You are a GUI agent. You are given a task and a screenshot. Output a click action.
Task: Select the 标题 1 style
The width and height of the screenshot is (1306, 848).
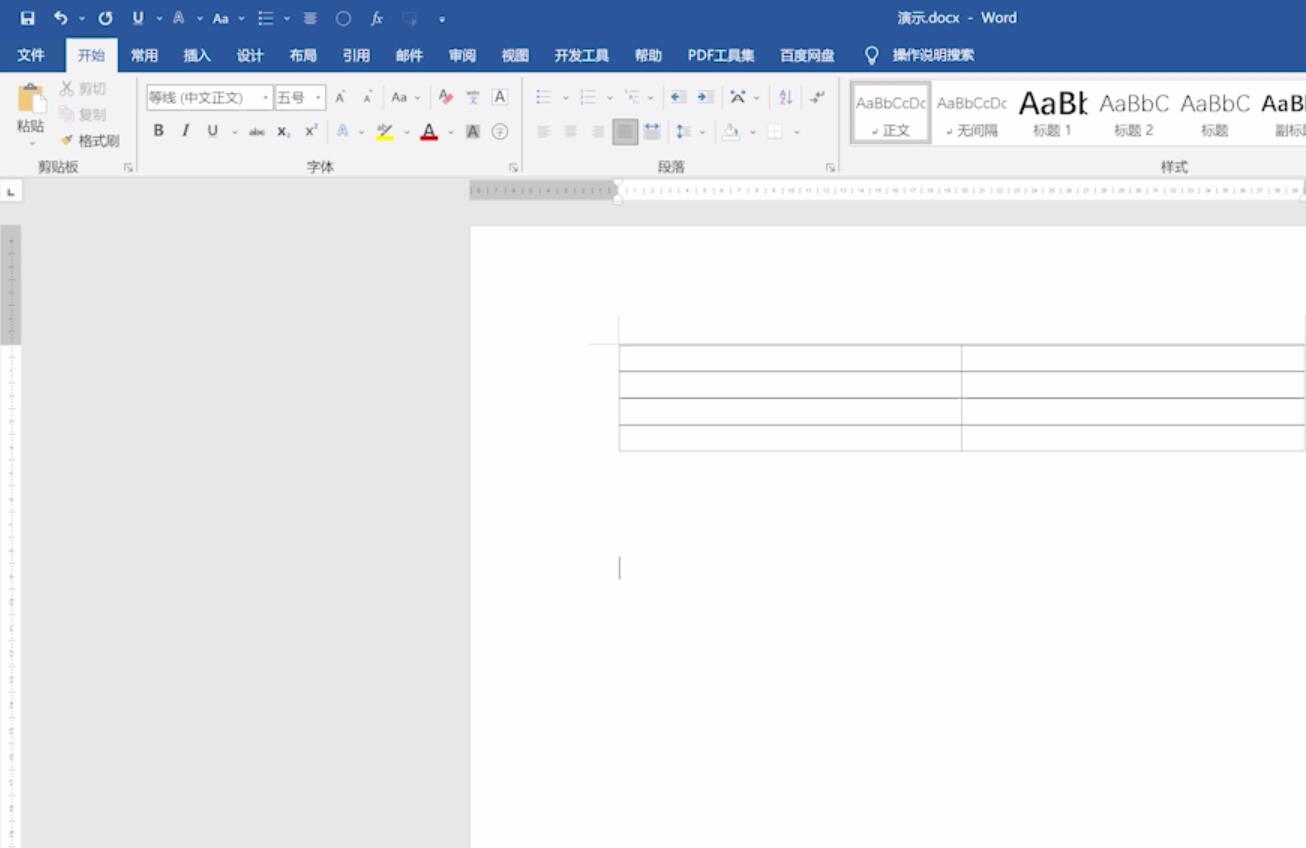click(1052, 112)
